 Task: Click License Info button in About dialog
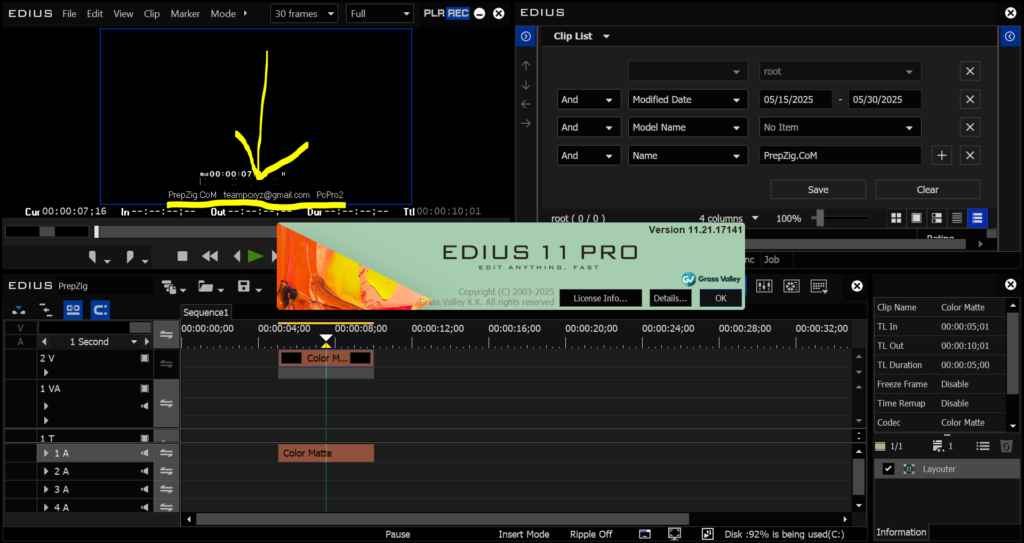click(600, 298)
